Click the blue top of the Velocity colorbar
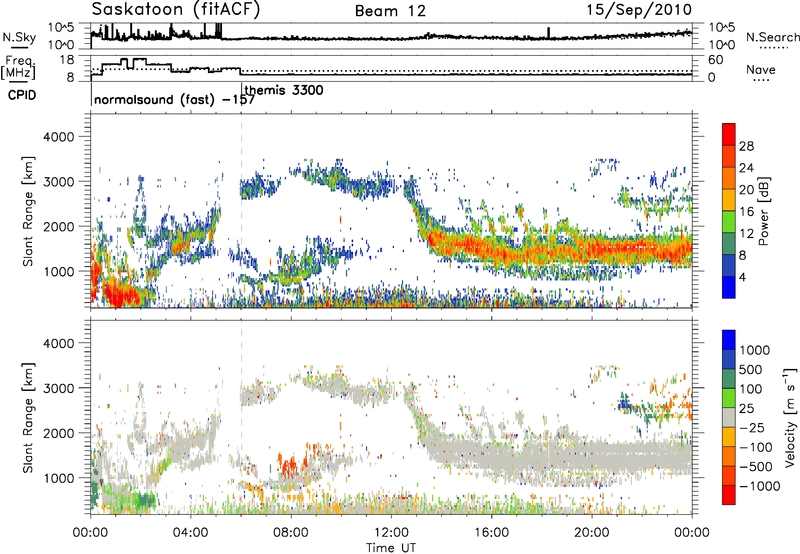 pyautogui.click(x=729, y=339)
